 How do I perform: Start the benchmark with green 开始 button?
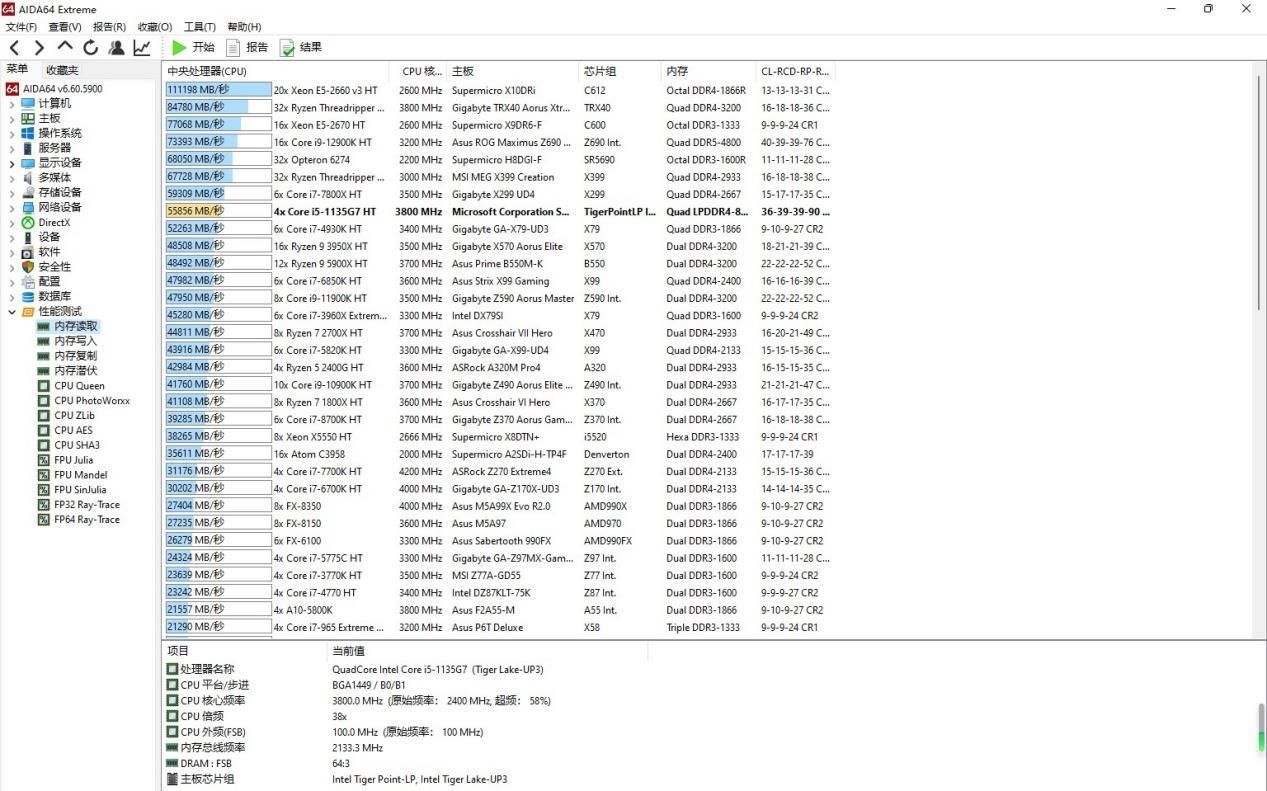coord(193,47)
